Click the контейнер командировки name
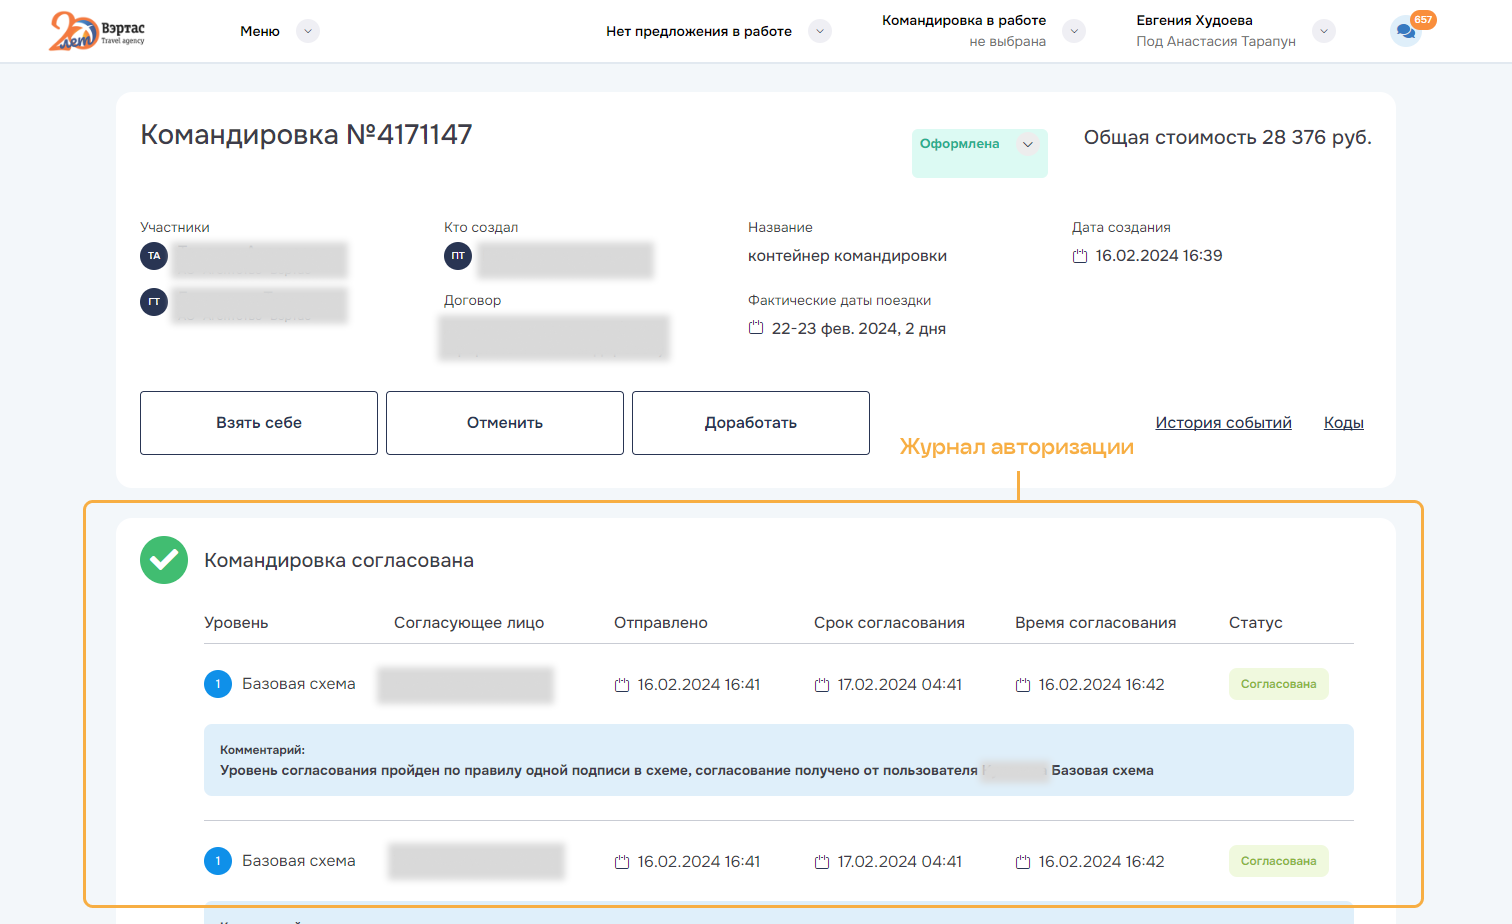 coord(847,256)
